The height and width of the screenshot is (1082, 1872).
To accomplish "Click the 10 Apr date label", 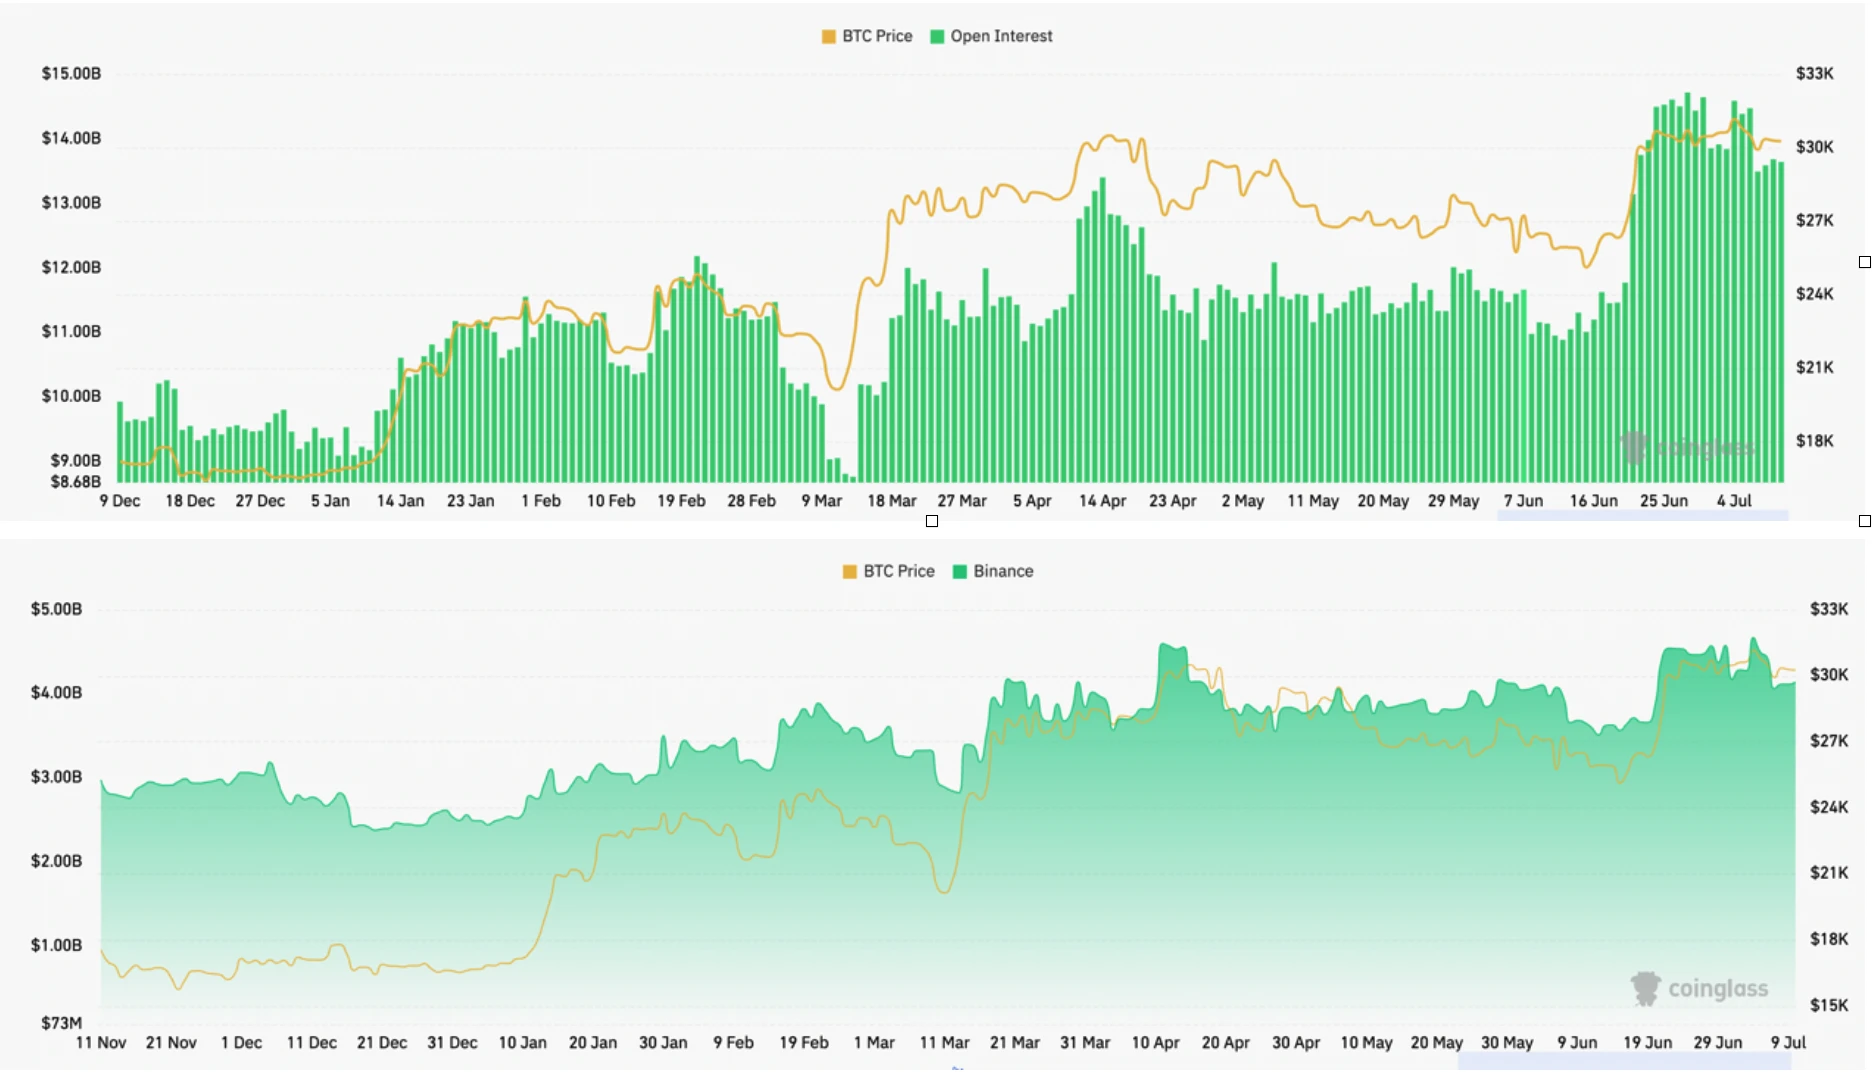I will coord(1155,1043).
